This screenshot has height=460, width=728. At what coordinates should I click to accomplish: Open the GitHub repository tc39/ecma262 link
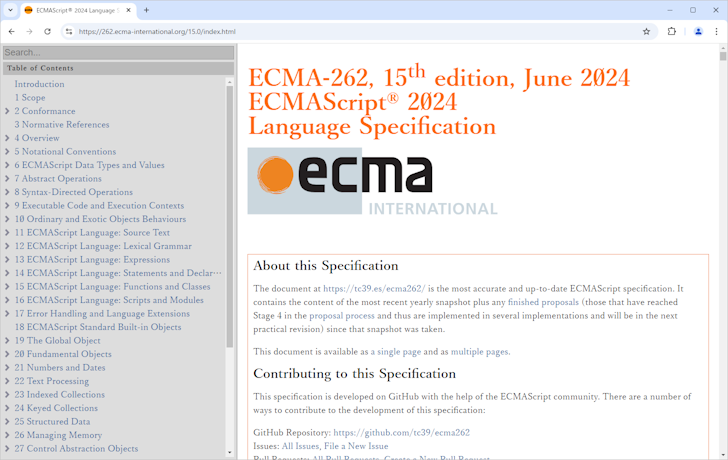pyautogui.click(x=402, y=432)
